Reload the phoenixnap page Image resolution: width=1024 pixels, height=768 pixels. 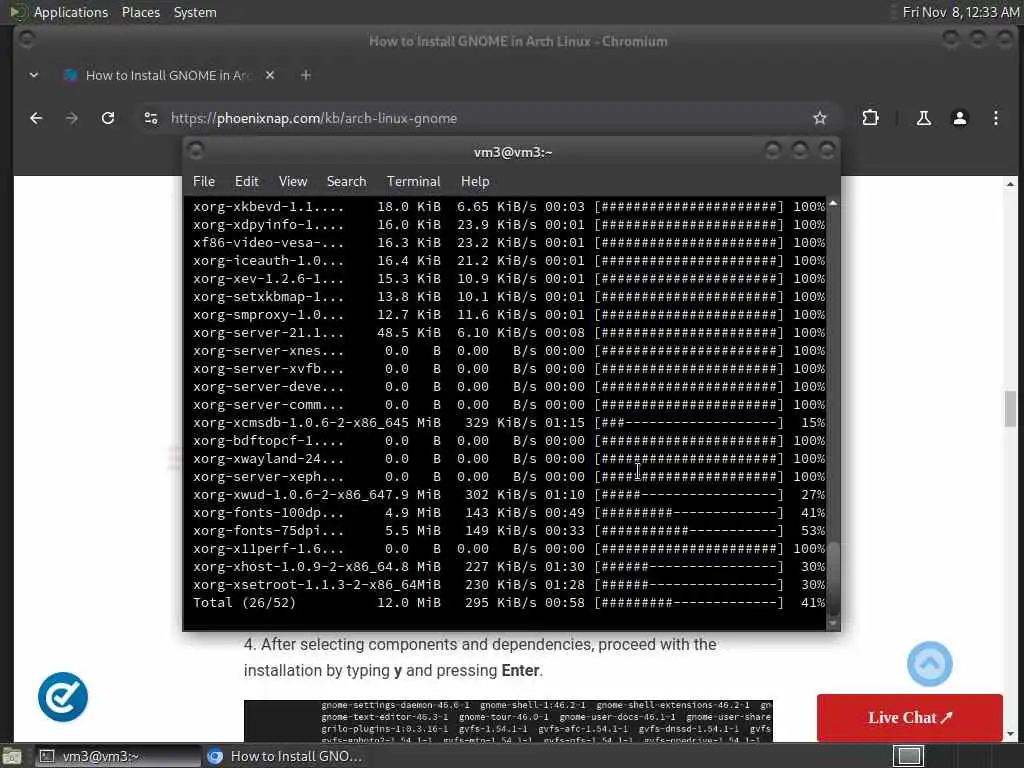pyautogui.click(x=108, y=118)
